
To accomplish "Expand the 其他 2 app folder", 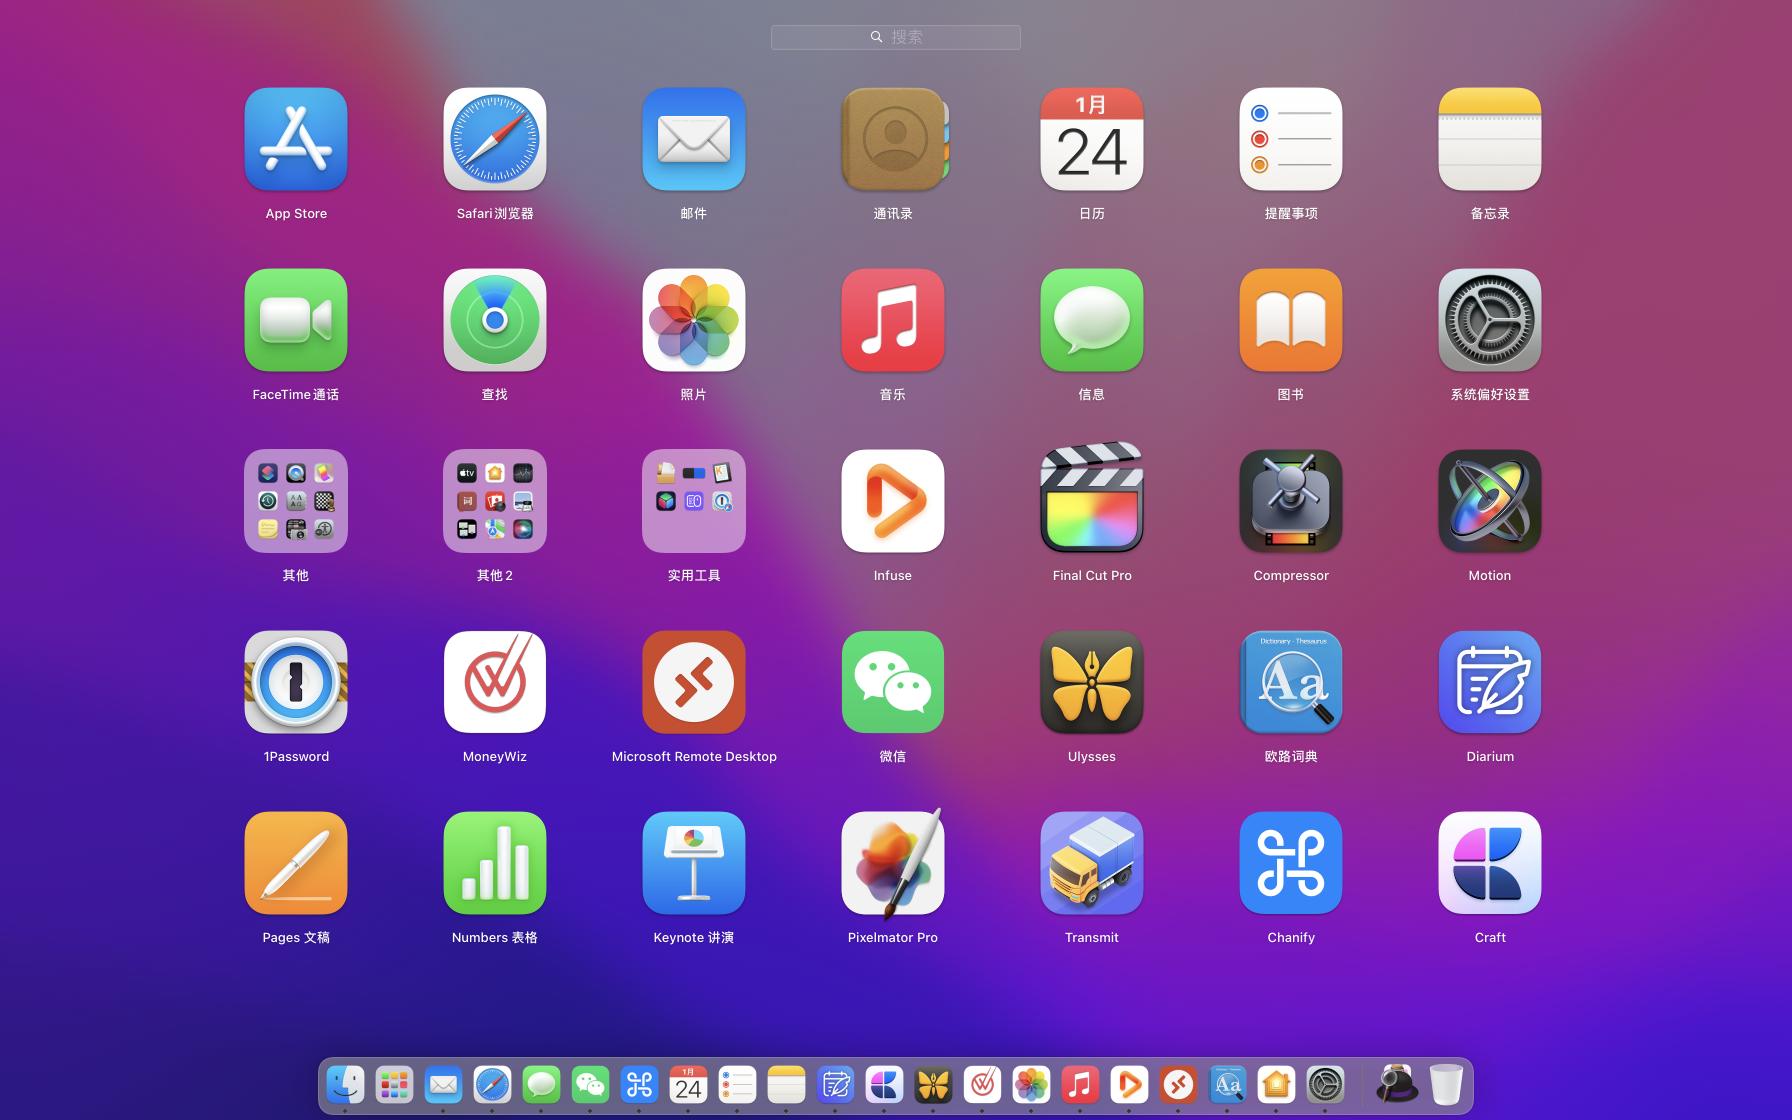I will [x=495, y=500].
